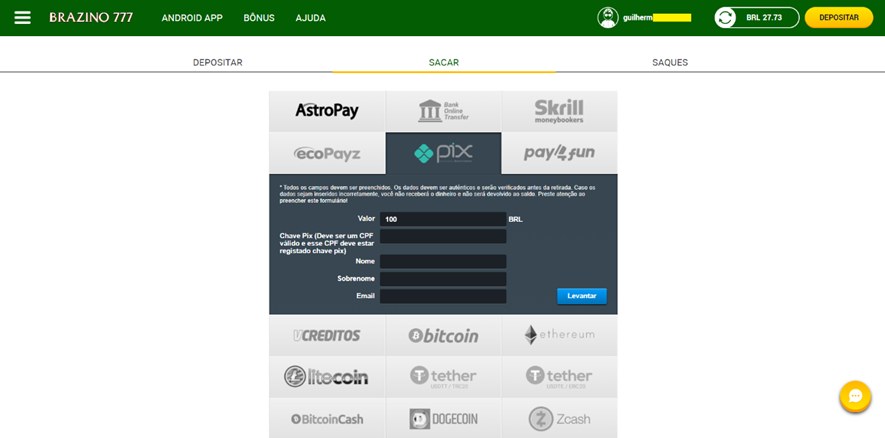
Task: Select Zcash withdrawal method
Action: (559, 418)
